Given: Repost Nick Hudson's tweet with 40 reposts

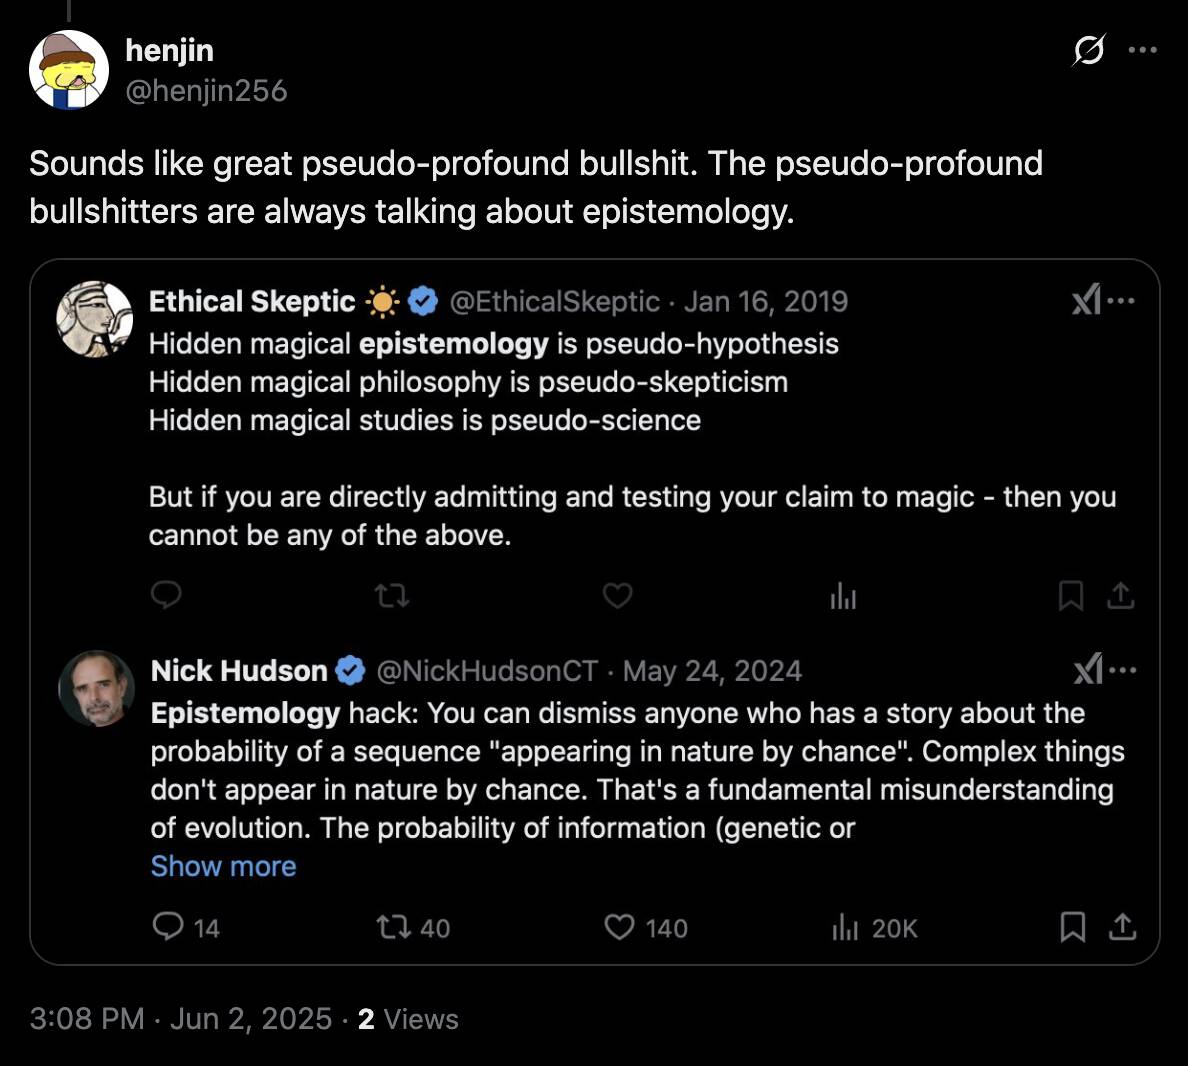Looking at the screenshot, I should pyautogui.click(x=414, y=927).
